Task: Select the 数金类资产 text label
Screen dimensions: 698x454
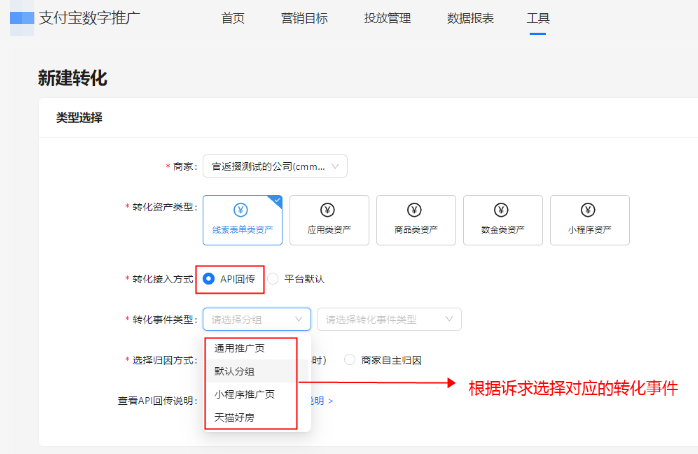Action: [503, 230]
